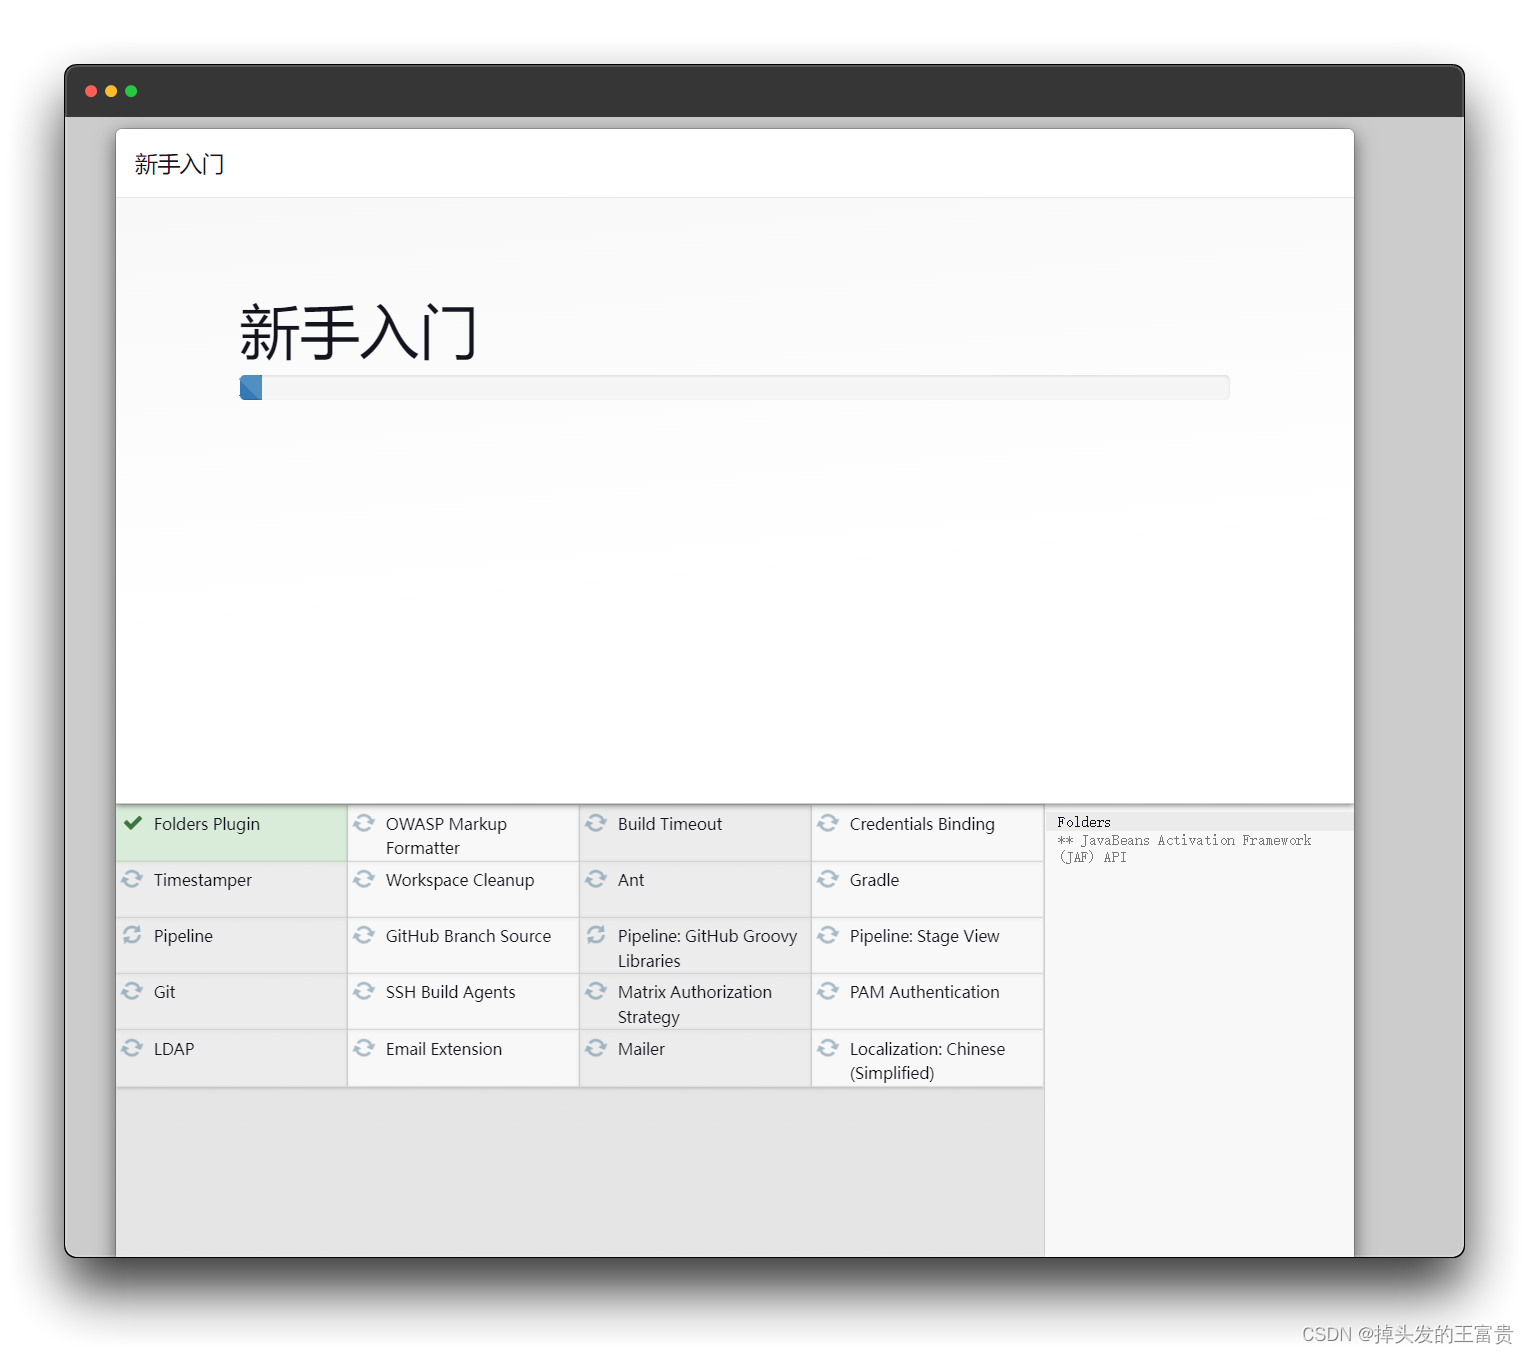
Task: Select the Timestamper plugin name
Action: point(203,880)
